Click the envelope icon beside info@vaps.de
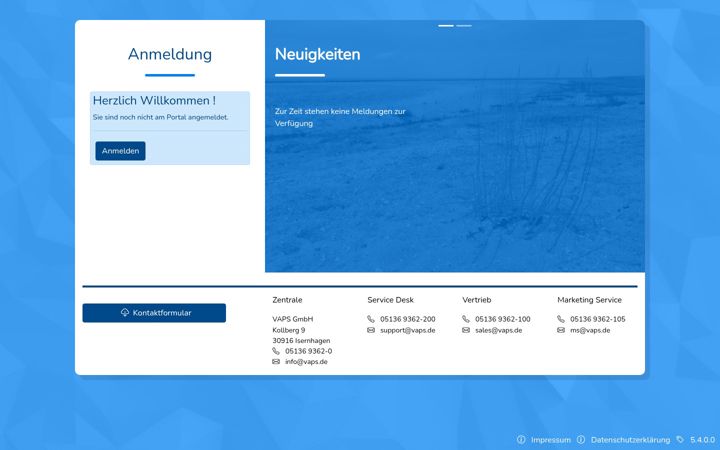 point(276,362)
